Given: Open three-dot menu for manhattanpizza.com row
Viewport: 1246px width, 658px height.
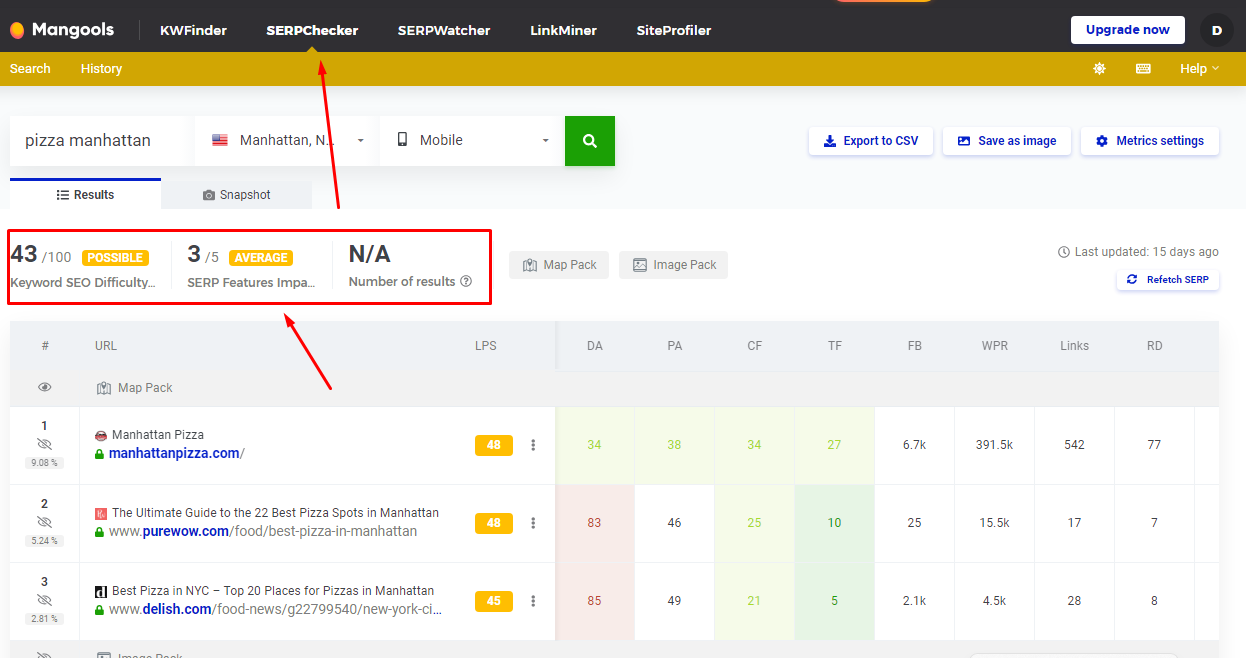Looking at the screenshot, I should pos(533,445).
